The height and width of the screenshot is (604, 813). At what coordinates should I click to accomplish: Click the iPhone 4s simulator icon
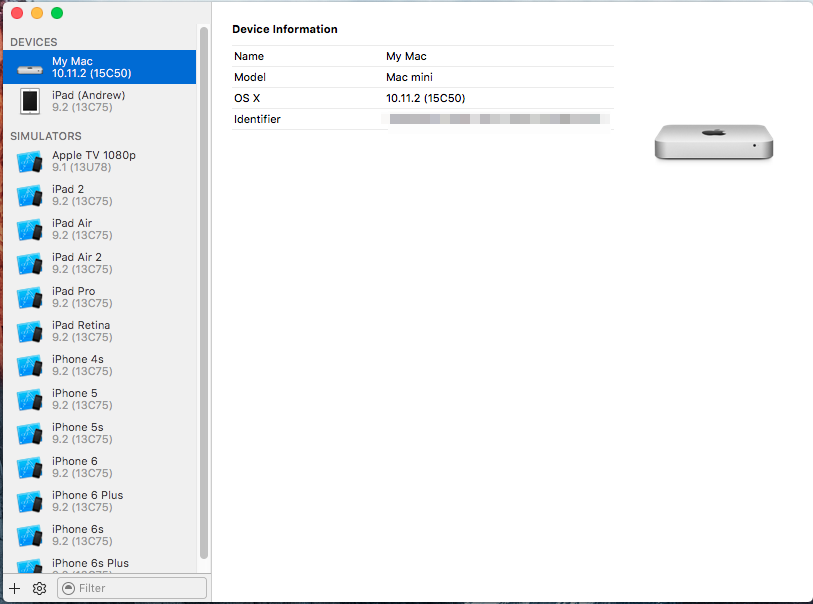coord(30,366)
